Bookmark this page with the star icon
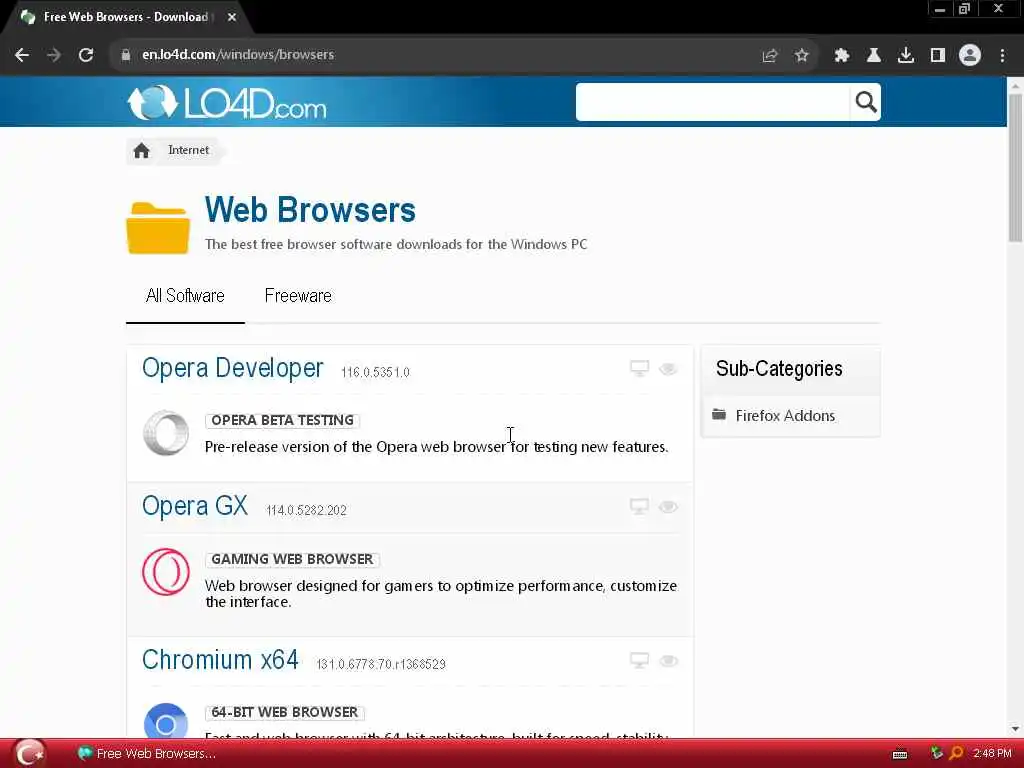Image resolution: width=1024 pixels, height=768 pixels. pyautogui.click(x=802, y=56)
